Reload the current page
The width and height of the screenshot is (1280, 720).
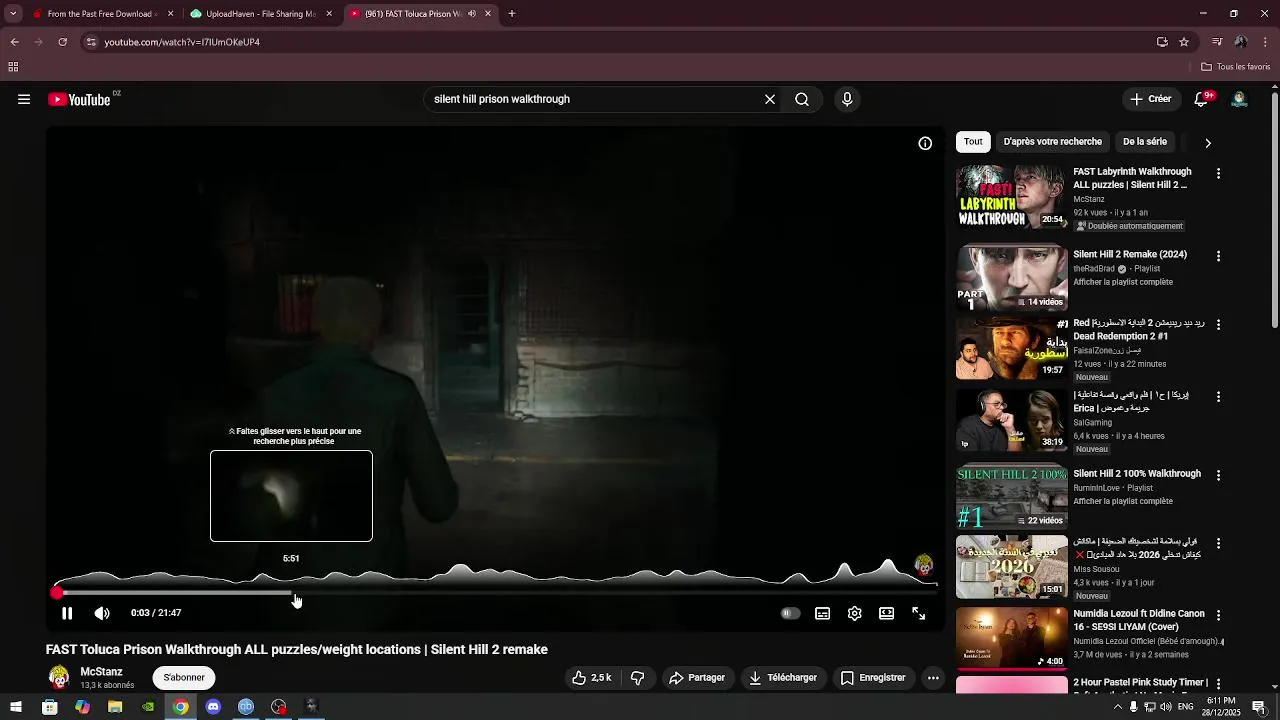pyautogui.click(x=62, y=42)
